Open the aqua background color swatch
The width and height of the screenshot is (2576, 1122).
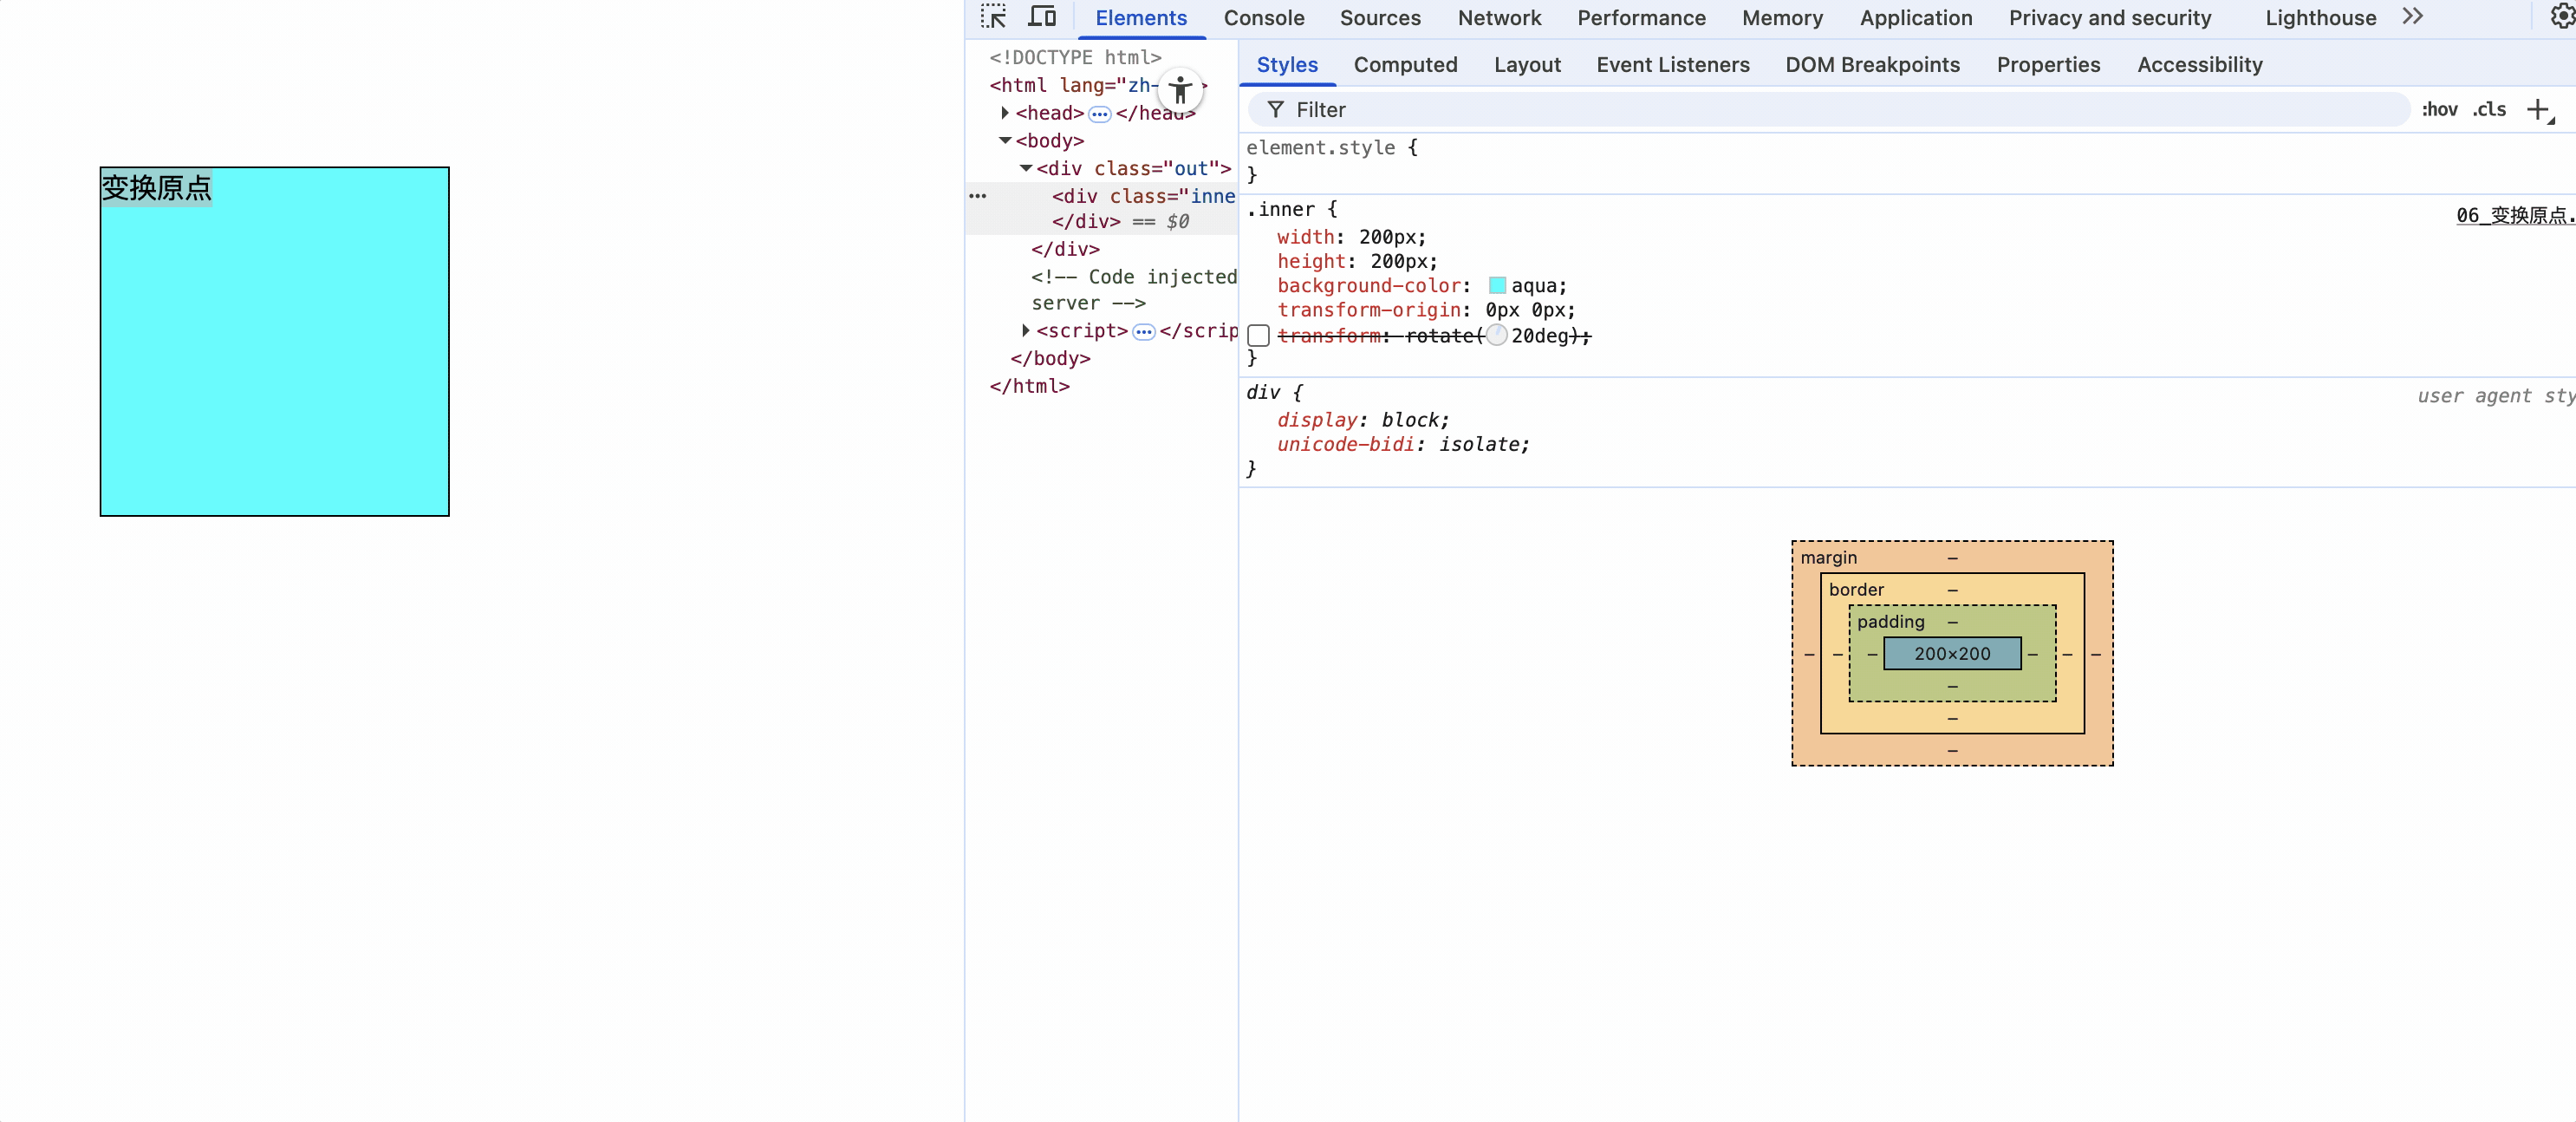tap(1497, 286)
